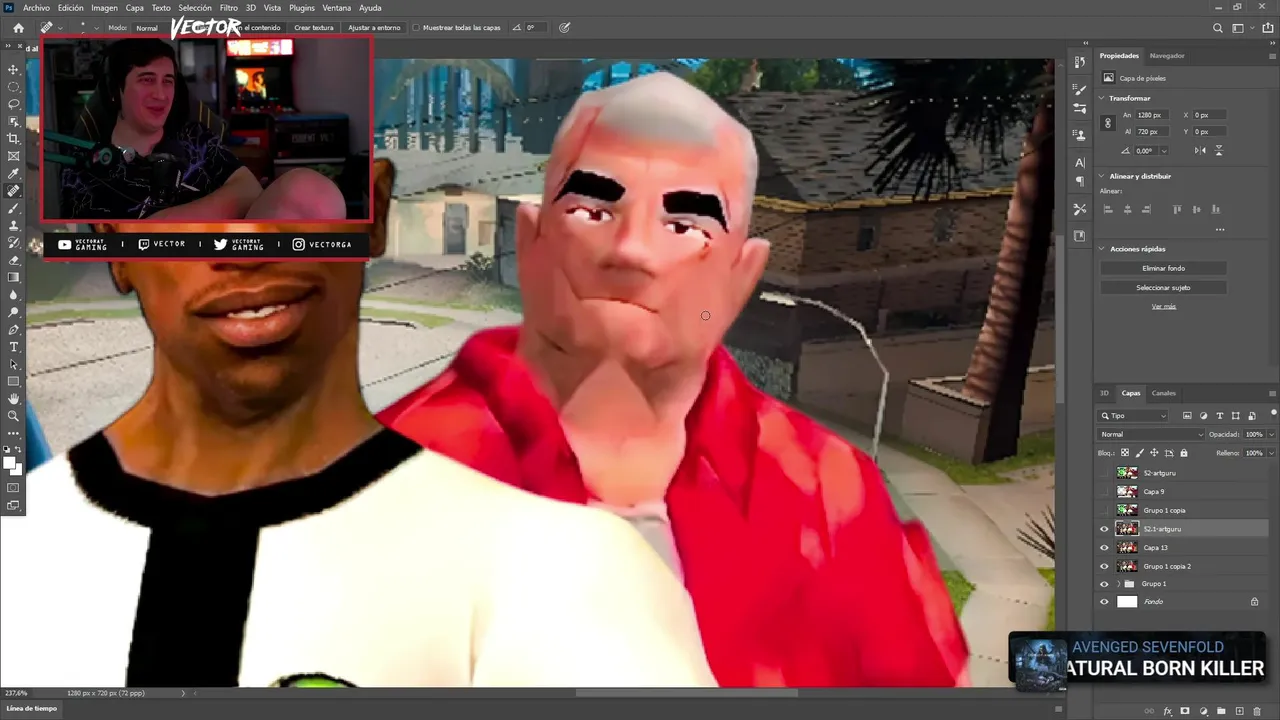Create new group folder icon
Screen dimensions: 1280x720
(x=1221, y=711)
